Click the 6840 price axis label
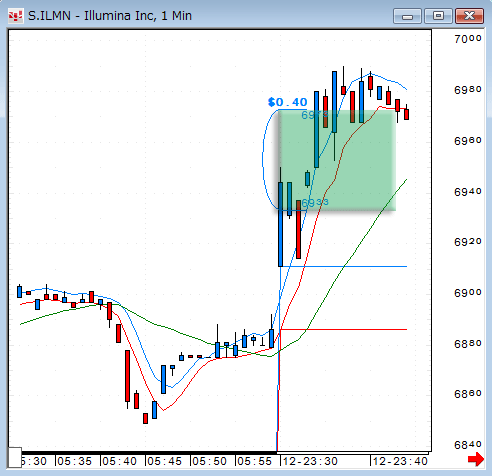Viewport: 492px width, 476px height. tap(468, 445)
